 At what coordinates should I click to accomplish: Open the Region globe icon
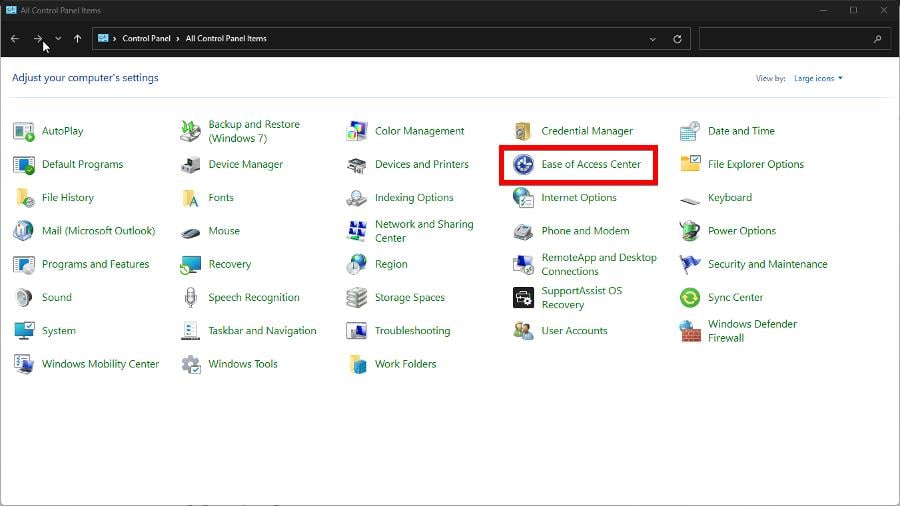click(356, 264)
